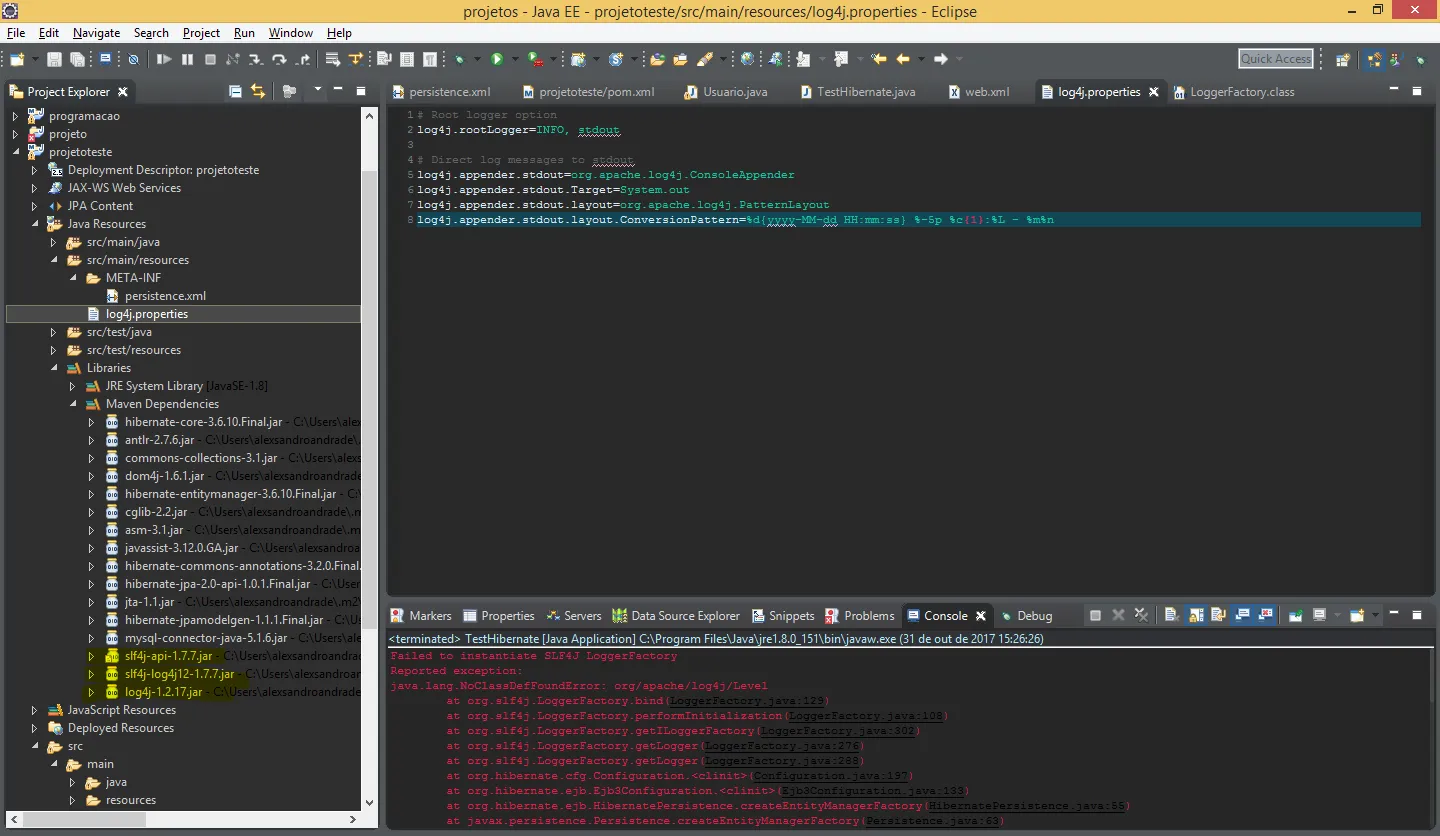
Task: Click Remove All Terminated Launches icon
Action: tap(1141, 616)
